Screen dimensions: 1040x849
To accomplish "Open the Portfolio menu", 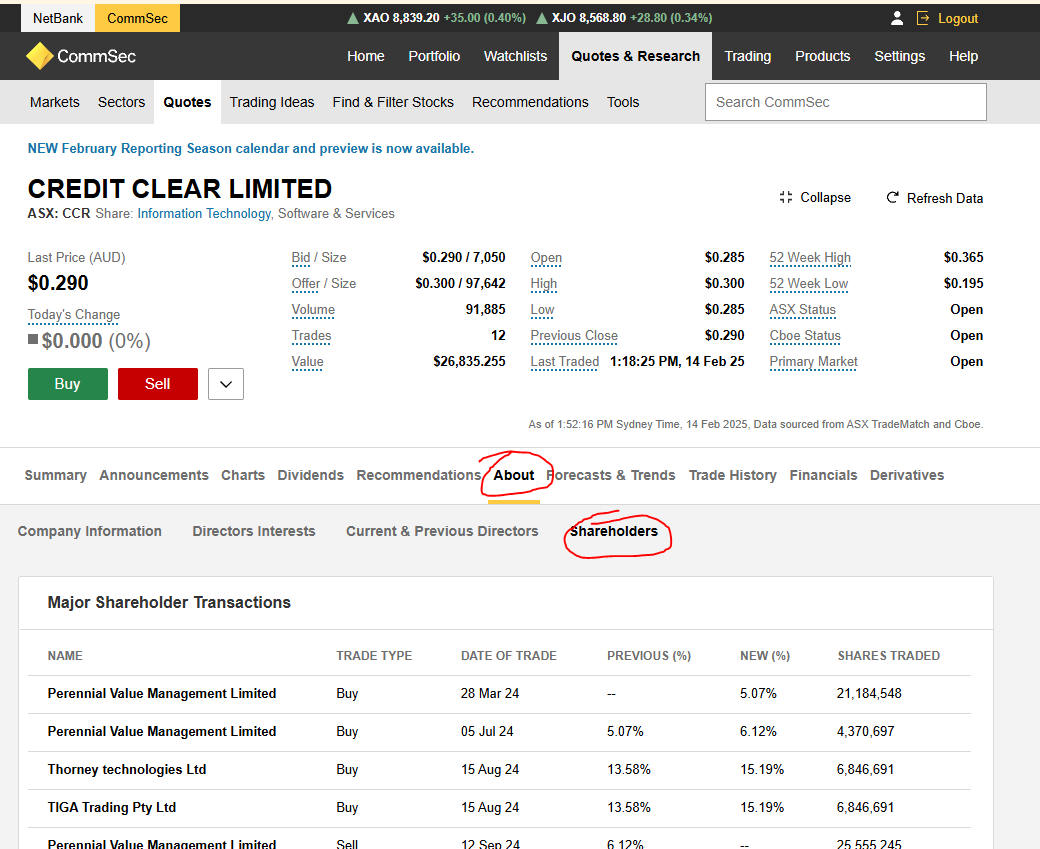I will (434, 56).
